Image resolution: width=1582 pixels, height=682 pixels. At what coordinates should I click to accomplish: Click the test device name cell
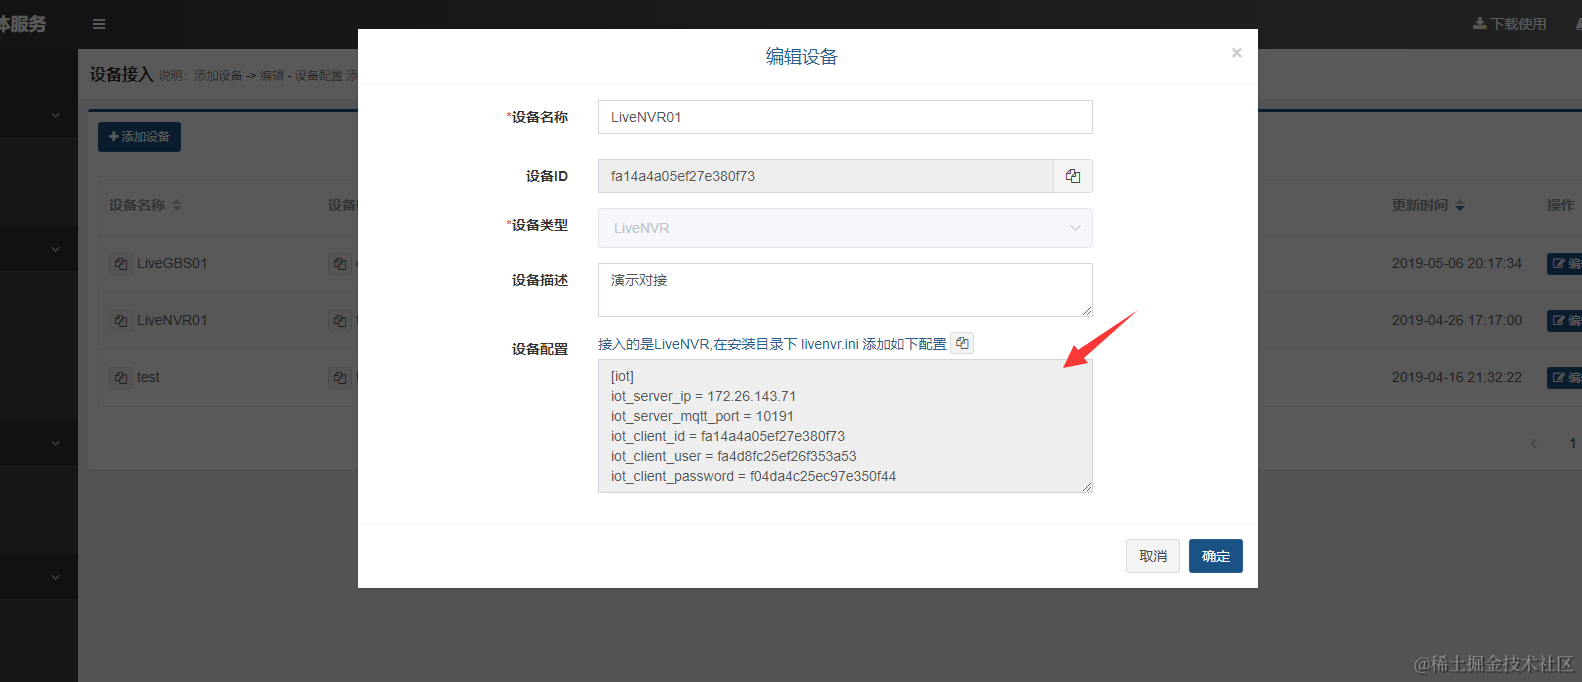(x=148, y=378)
